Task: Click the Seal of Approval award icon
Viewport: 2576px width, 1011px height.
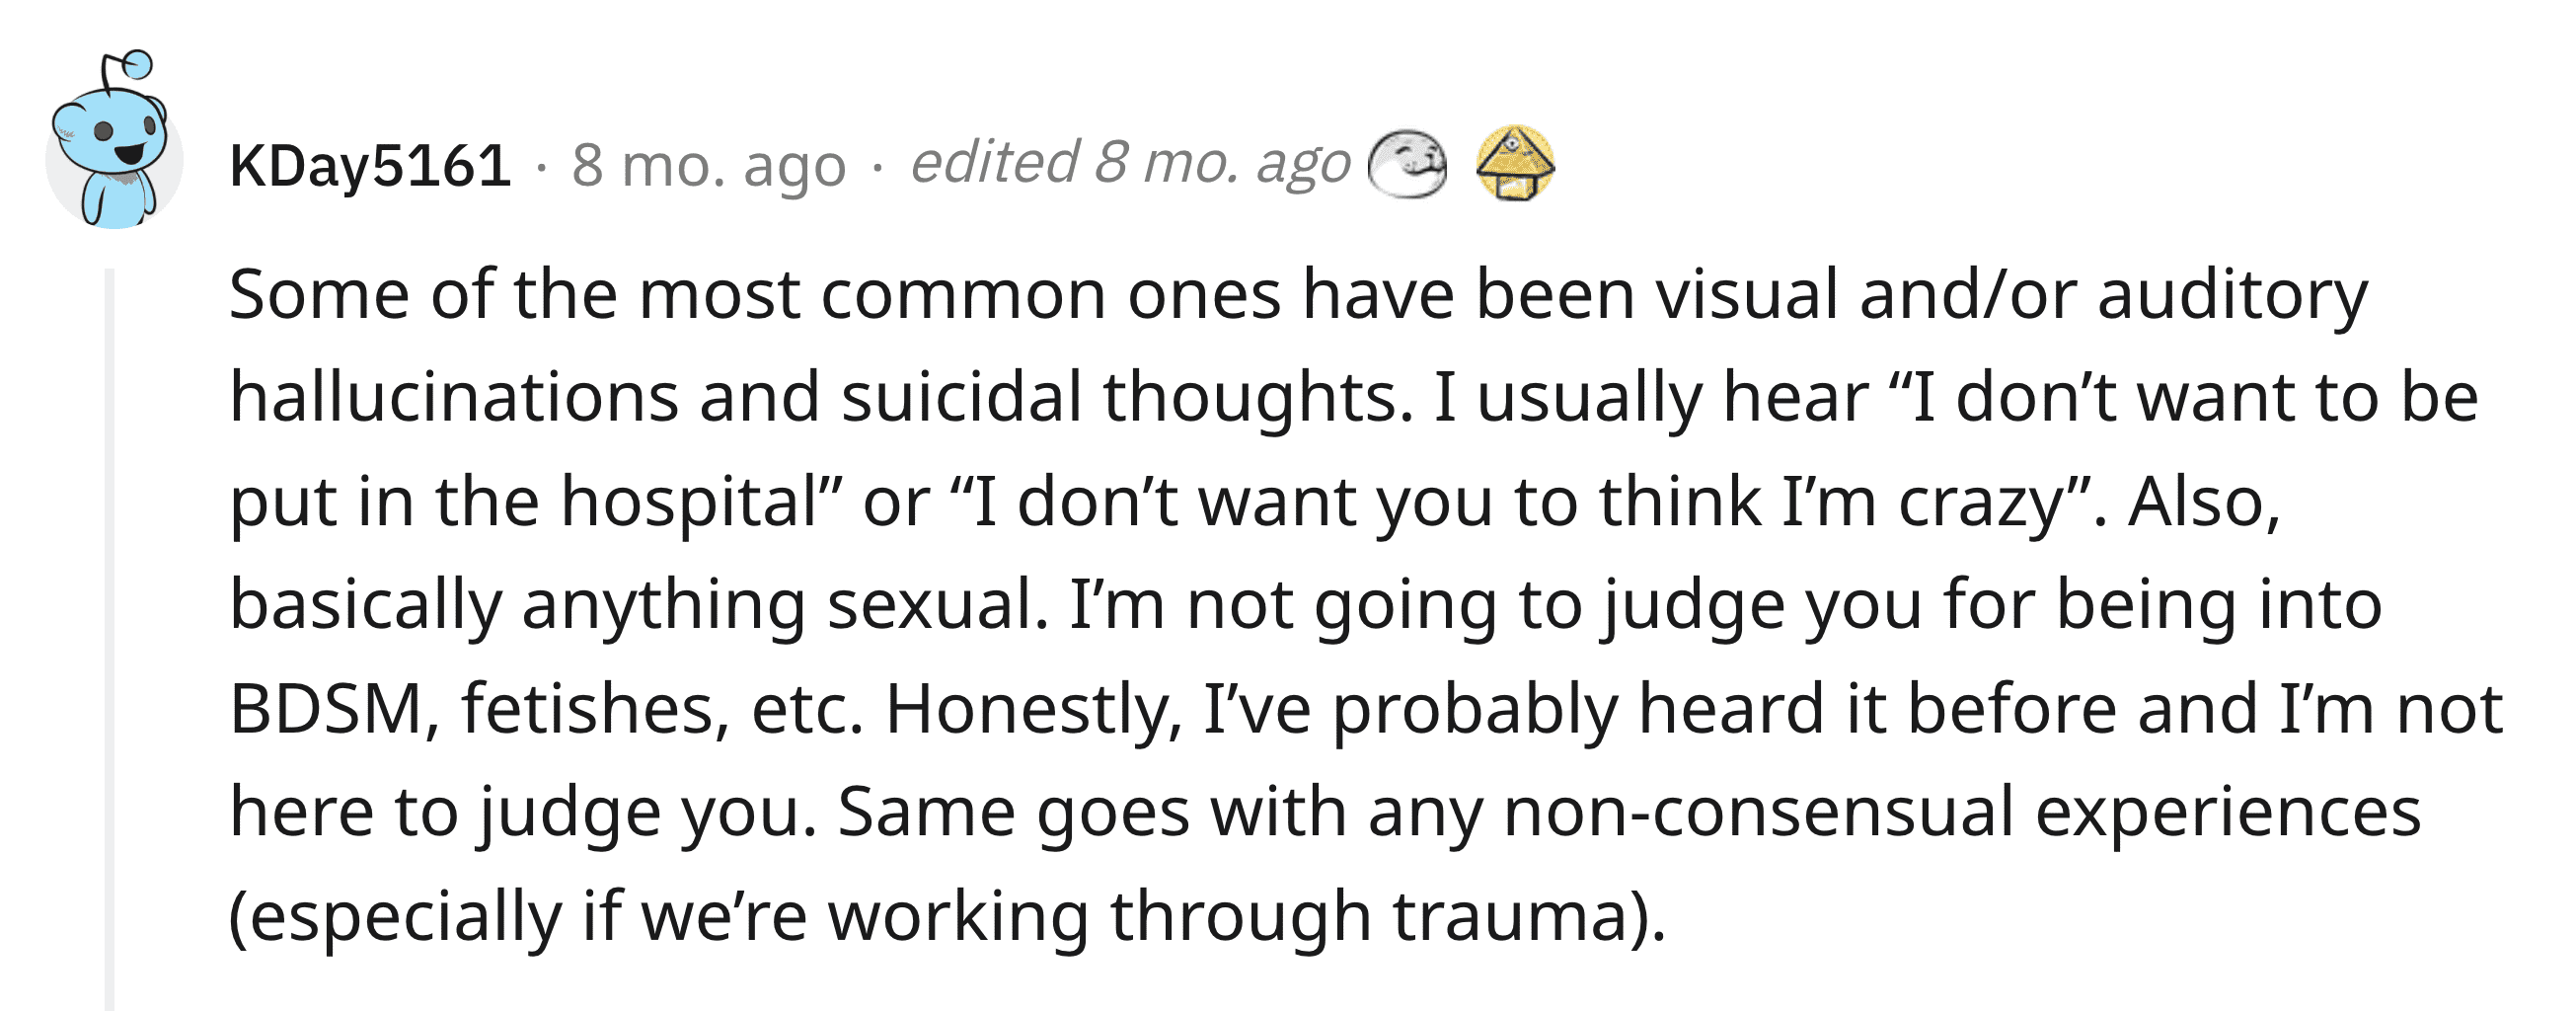Action: (x=1407, y=164)
